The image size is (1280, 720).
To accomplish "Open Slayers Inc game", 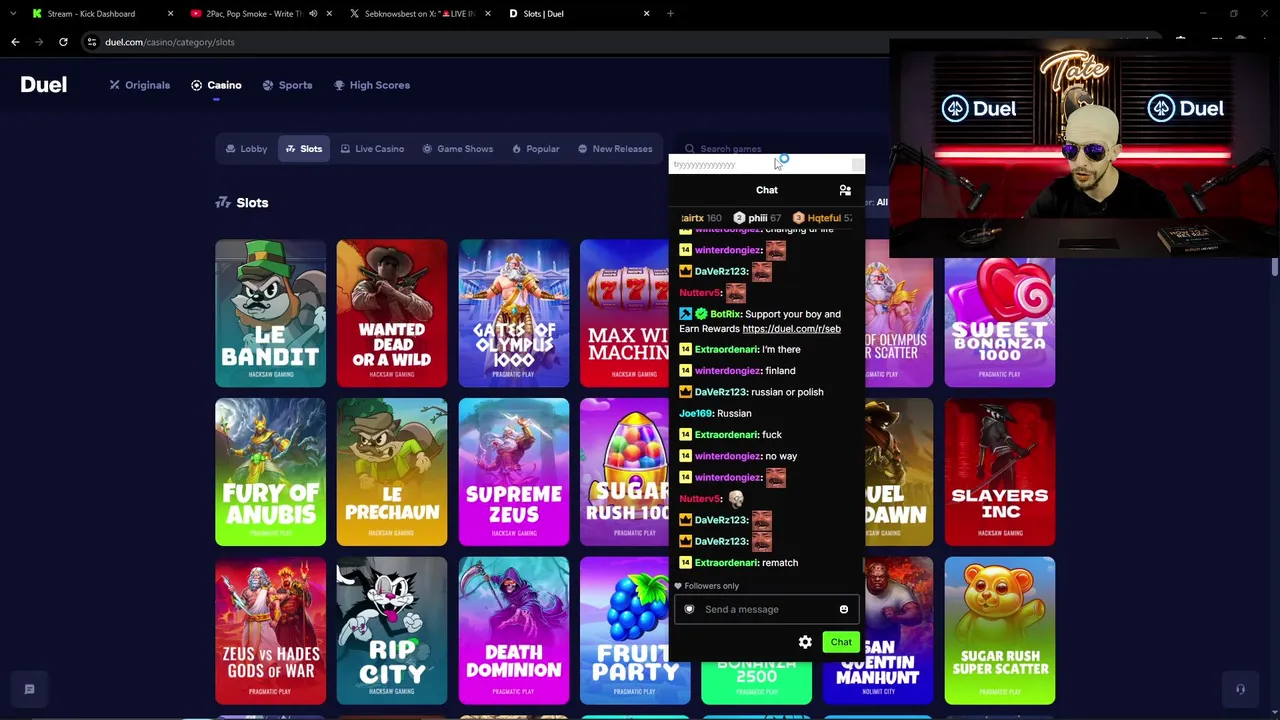I will point(1000,472).
